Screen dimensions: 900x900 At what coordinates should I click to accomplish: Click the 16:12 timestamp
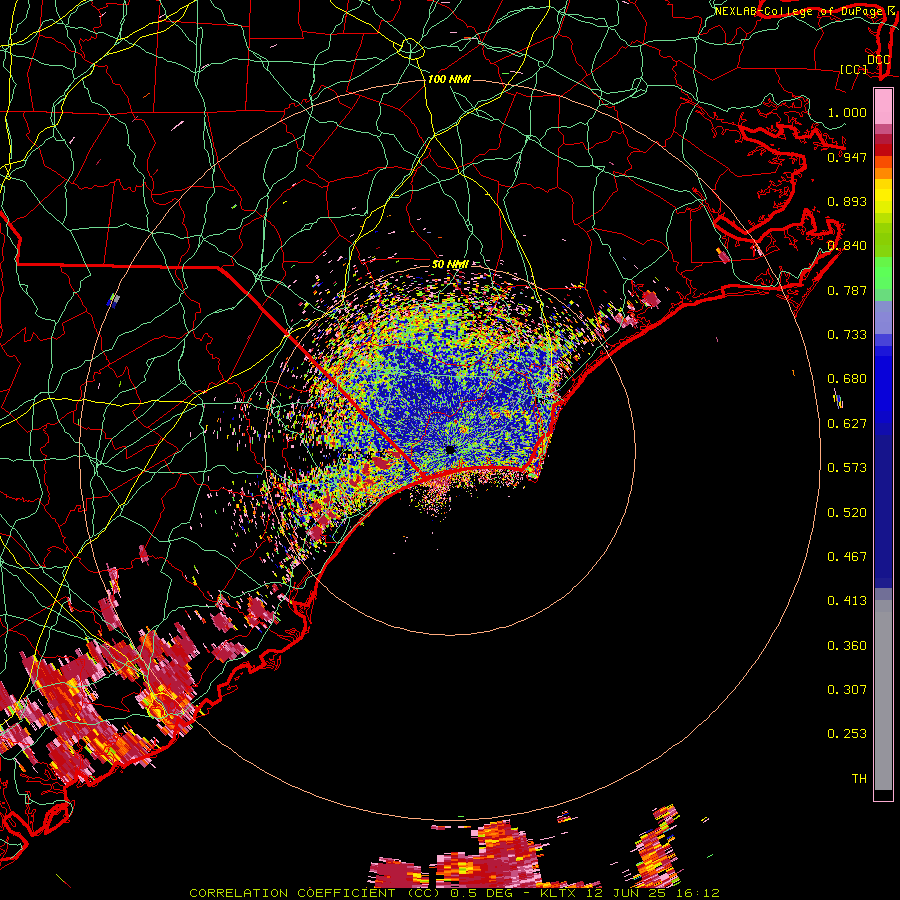(x=697, y=893)
